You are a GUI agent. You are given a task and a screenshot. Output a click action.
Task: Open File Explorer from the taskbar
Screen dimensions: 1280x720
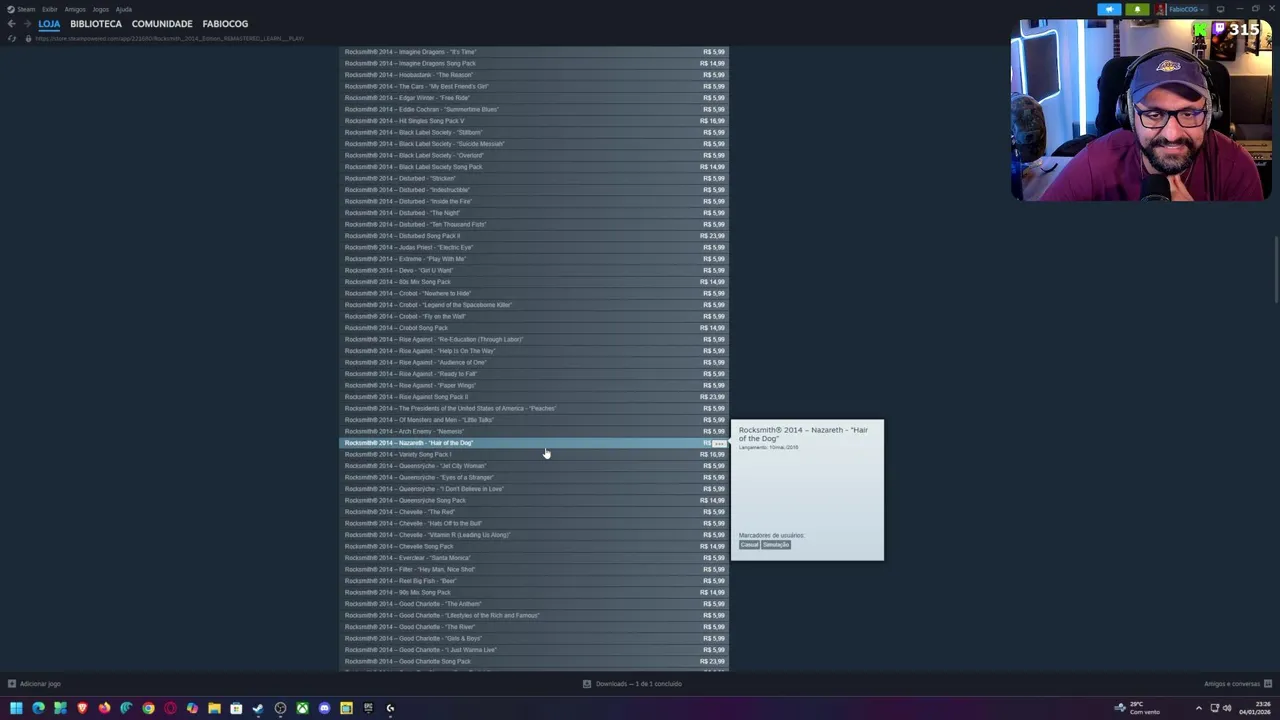click(x=214, y=708)
